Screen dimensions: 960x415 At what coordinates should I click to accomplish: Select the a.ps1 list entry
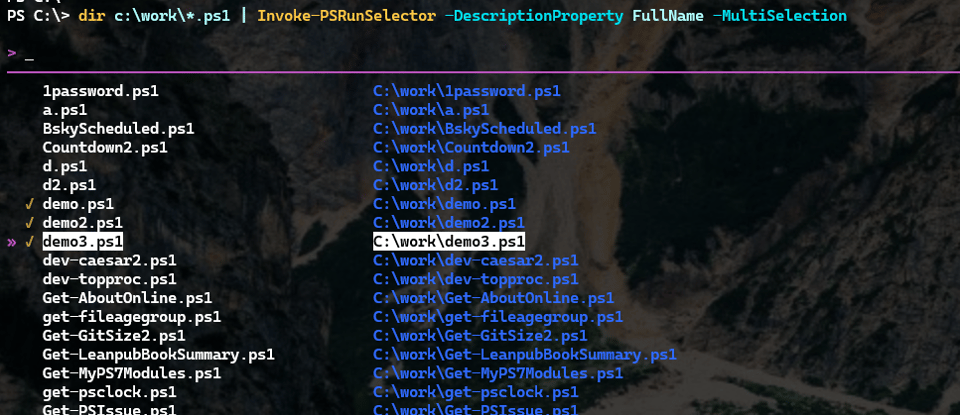[64, 110]
